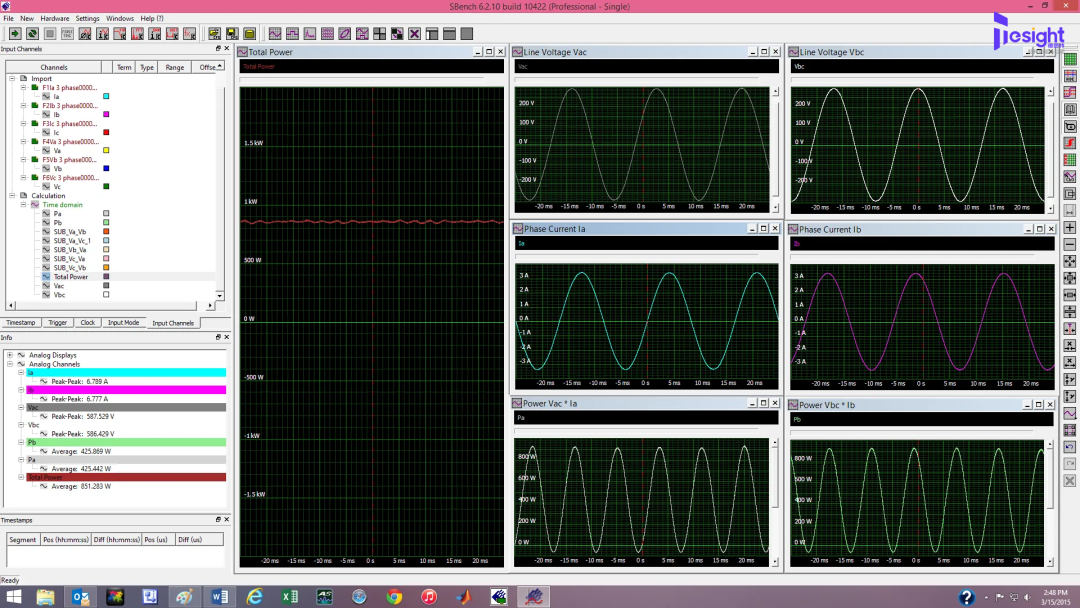
Task: Click the purple X close displays icon
Action: coord(414,33)
